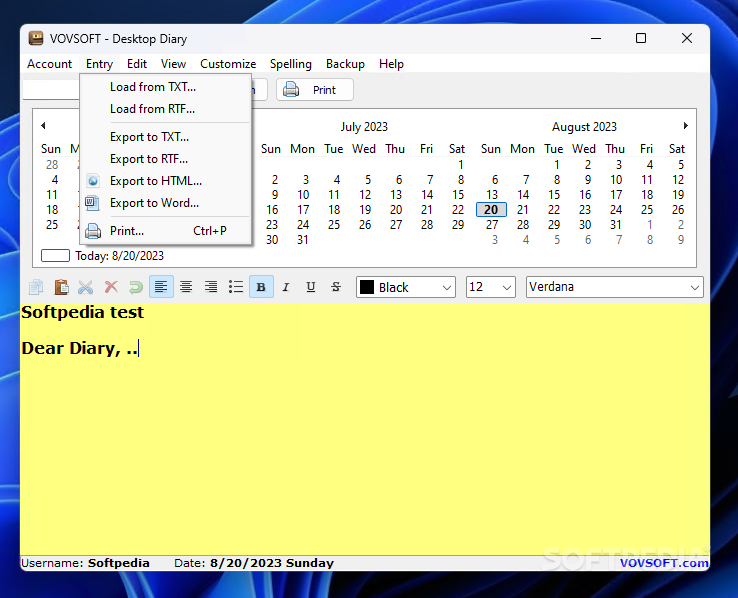Select September 9 in the calendar
The height and width of the screenshot is (598, 738).
click(x=681, y=240)
